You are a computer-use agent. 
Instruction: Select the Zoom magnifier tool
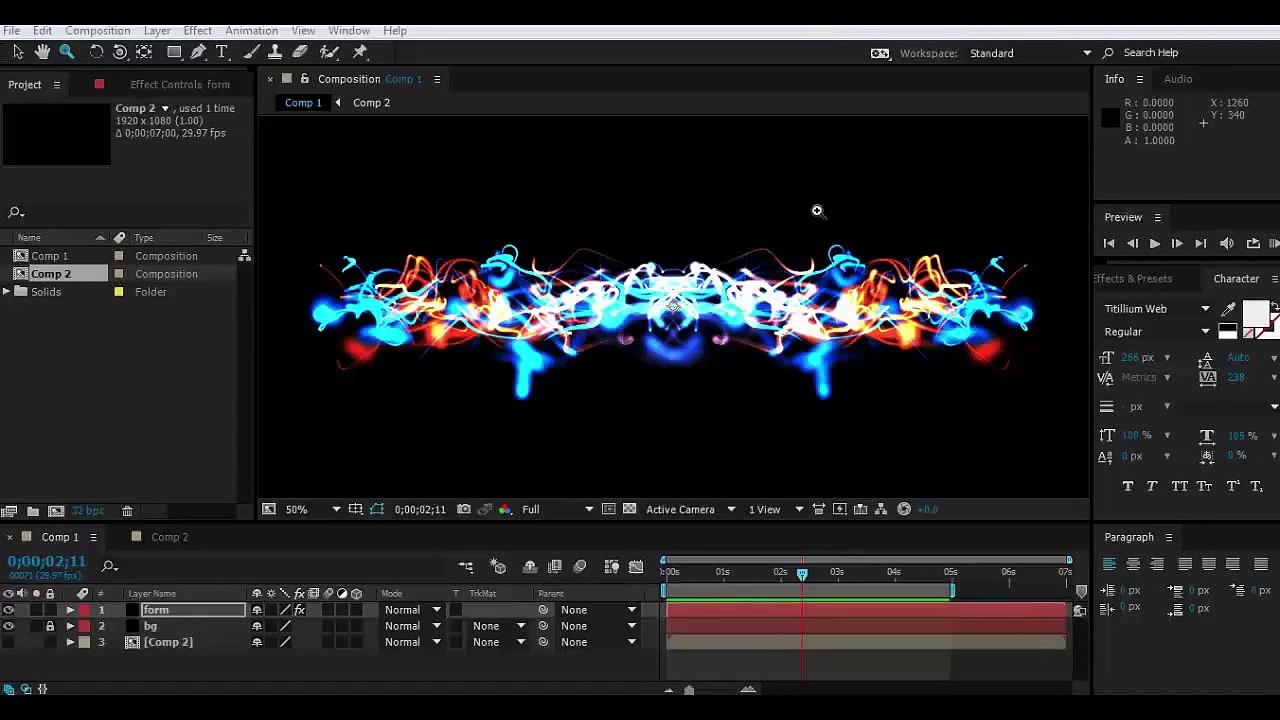[x=67, y=52]
